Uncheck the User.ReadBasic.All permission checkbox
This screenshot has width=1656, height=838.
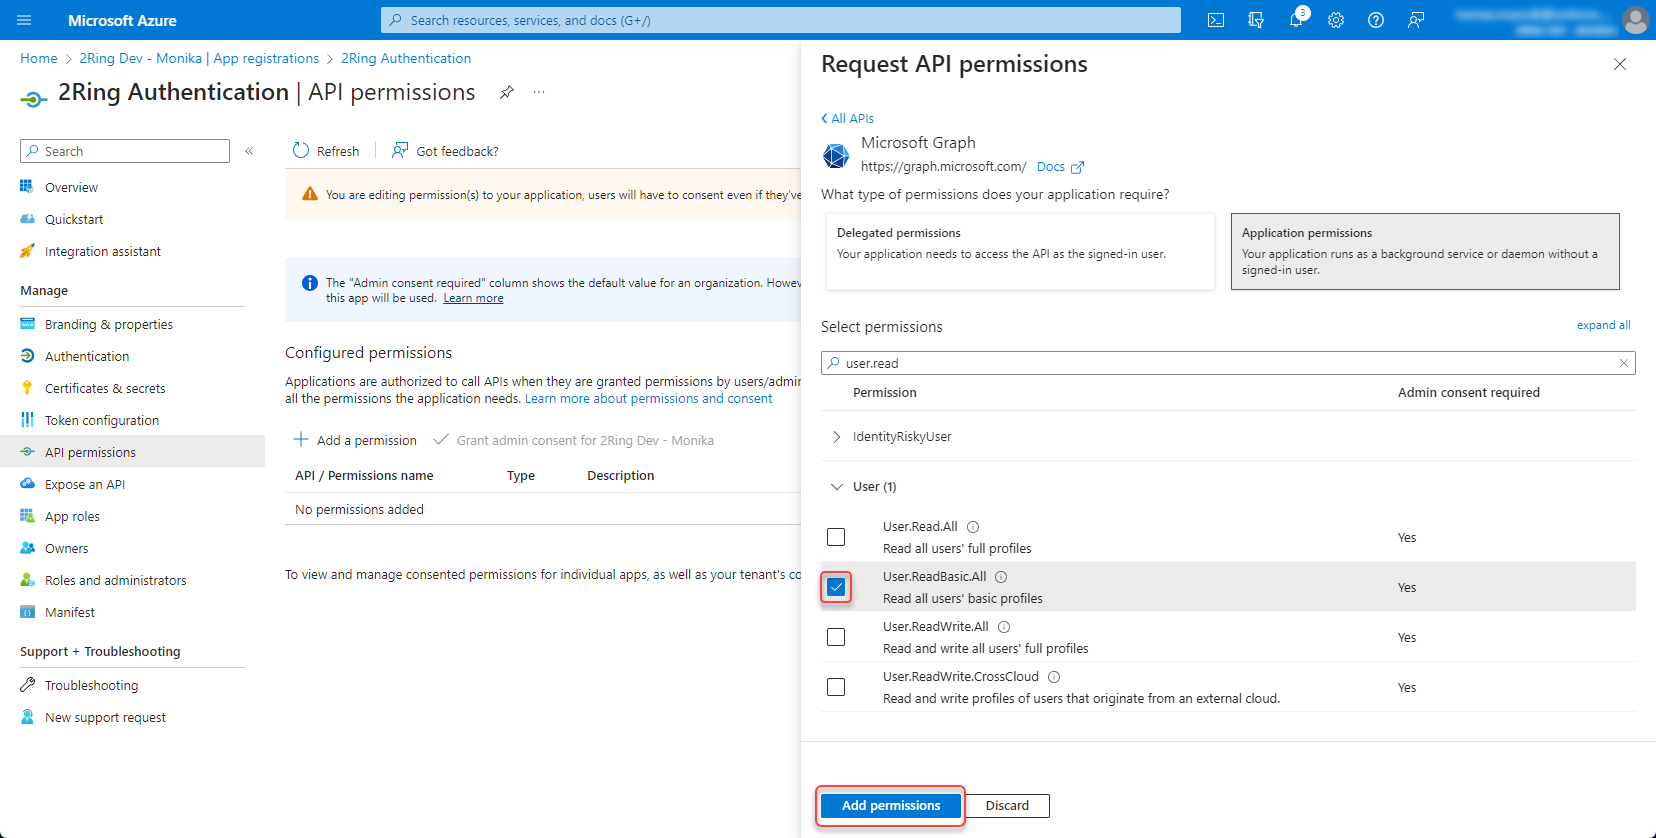[x=836, y=587]
